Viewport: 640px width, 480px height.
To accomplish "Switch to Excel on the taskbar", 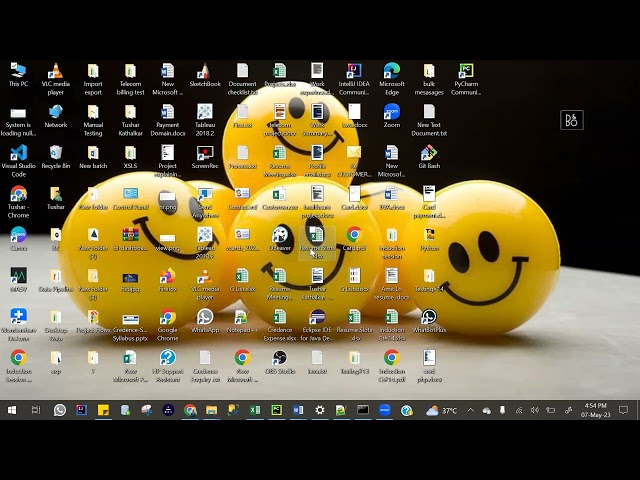I will click(x=255, y=410).
